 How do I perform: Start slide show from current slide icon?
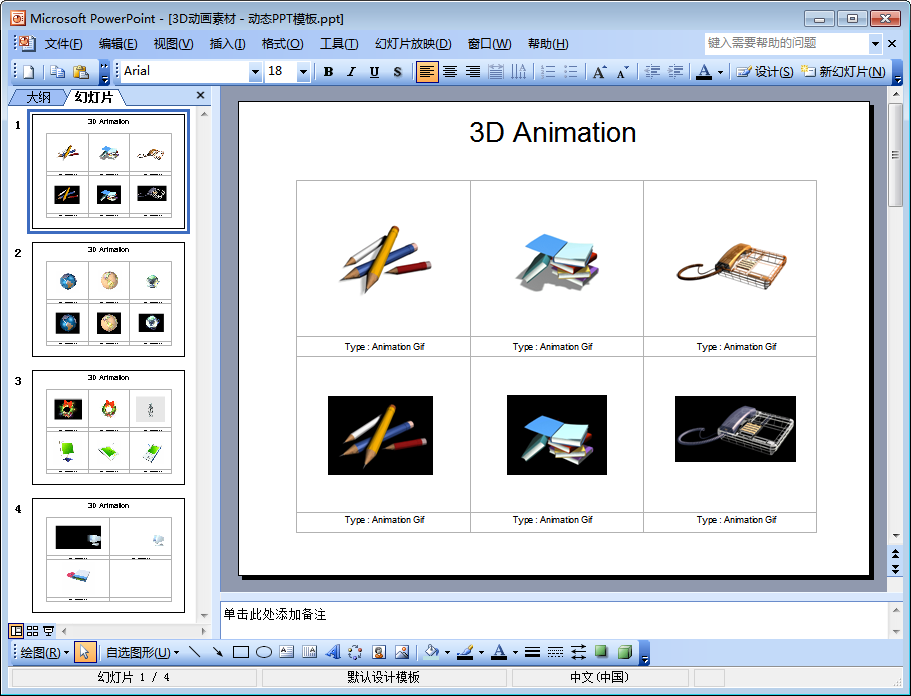(48, 630)
